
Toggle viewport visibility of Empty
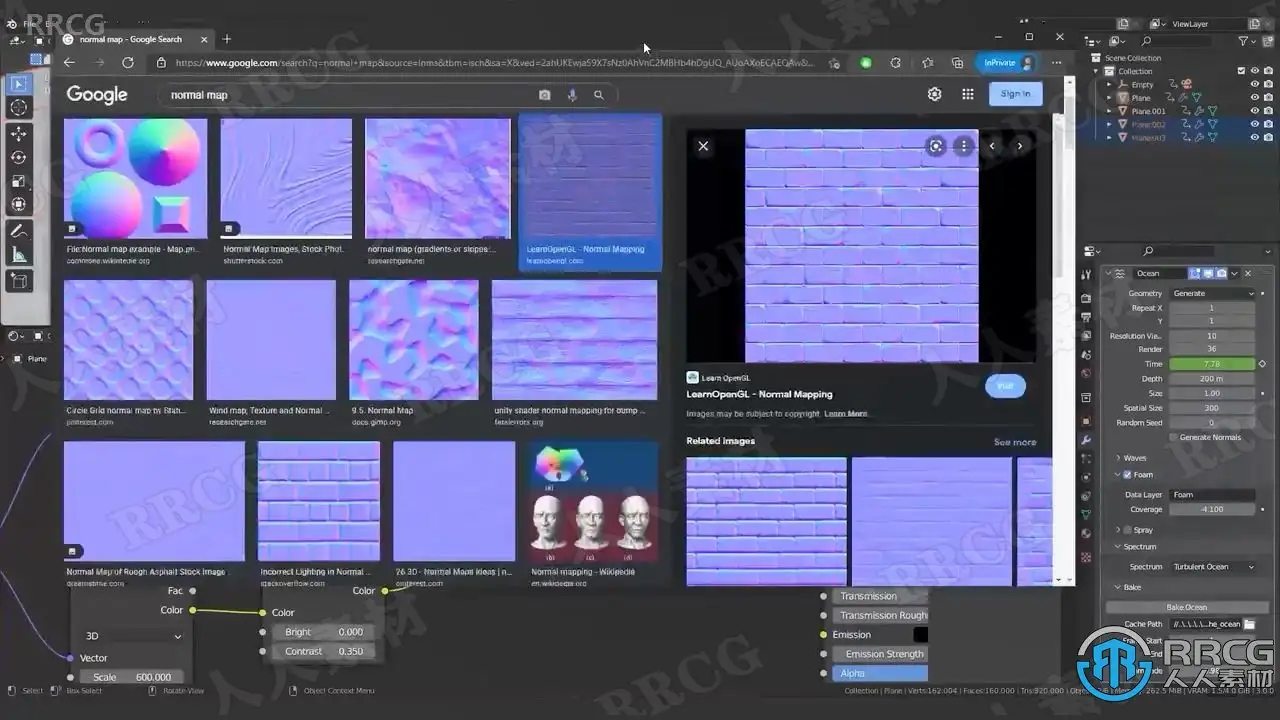point(1255,84)
